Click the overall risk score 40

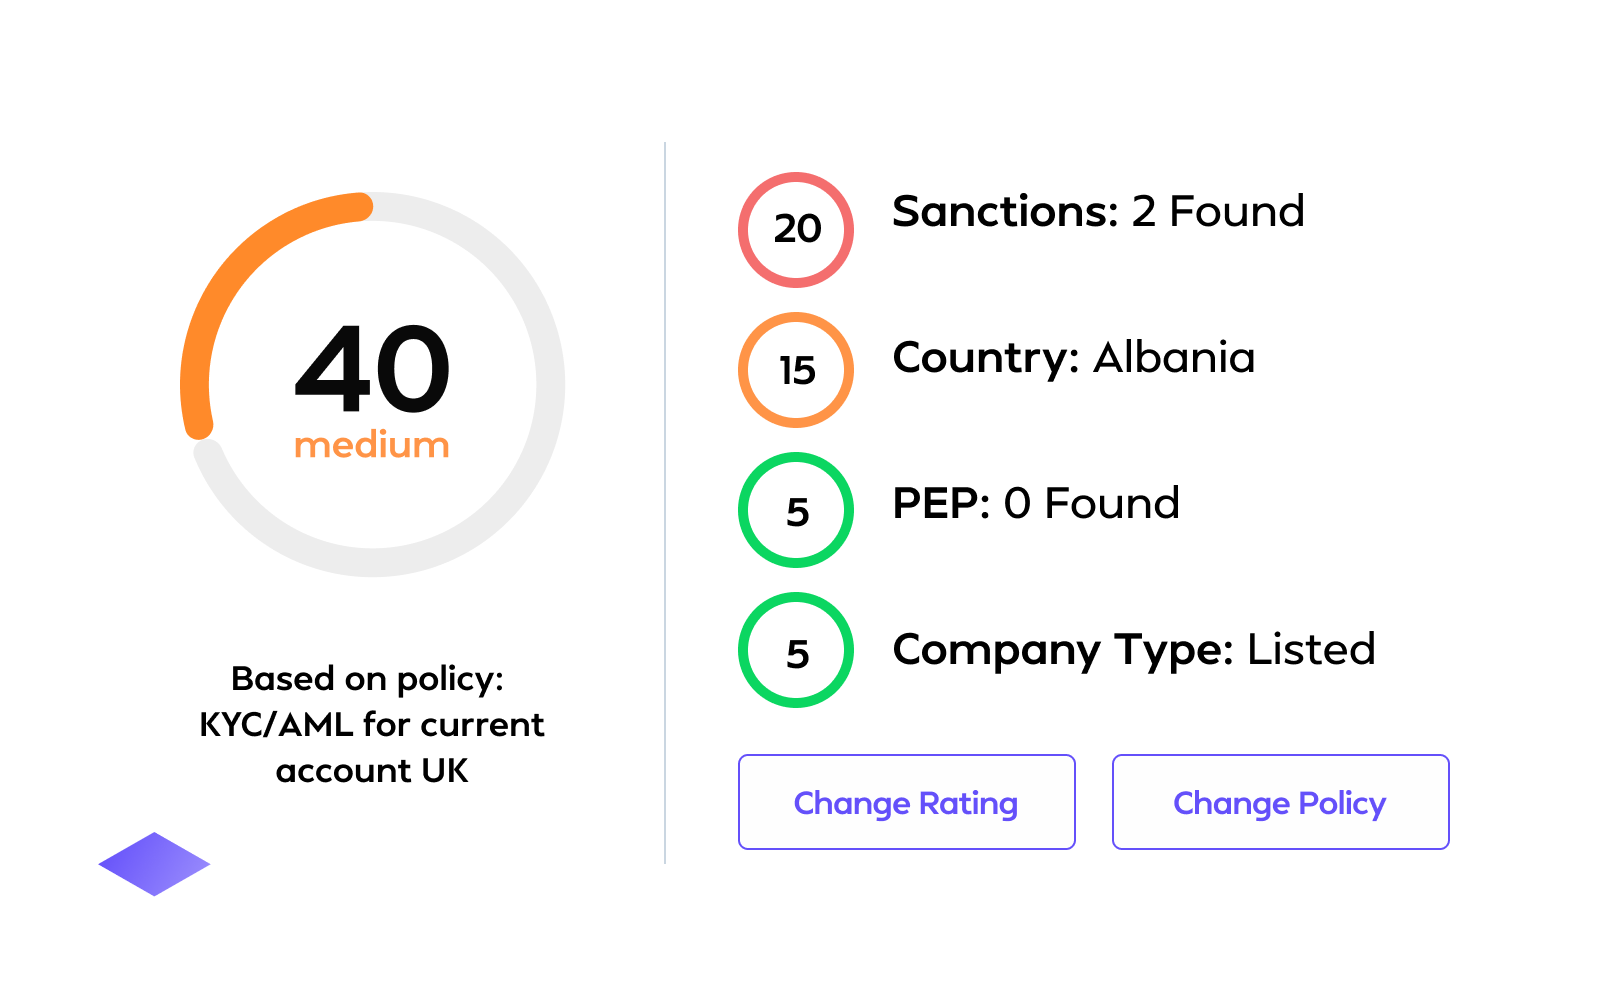point(372,369)
